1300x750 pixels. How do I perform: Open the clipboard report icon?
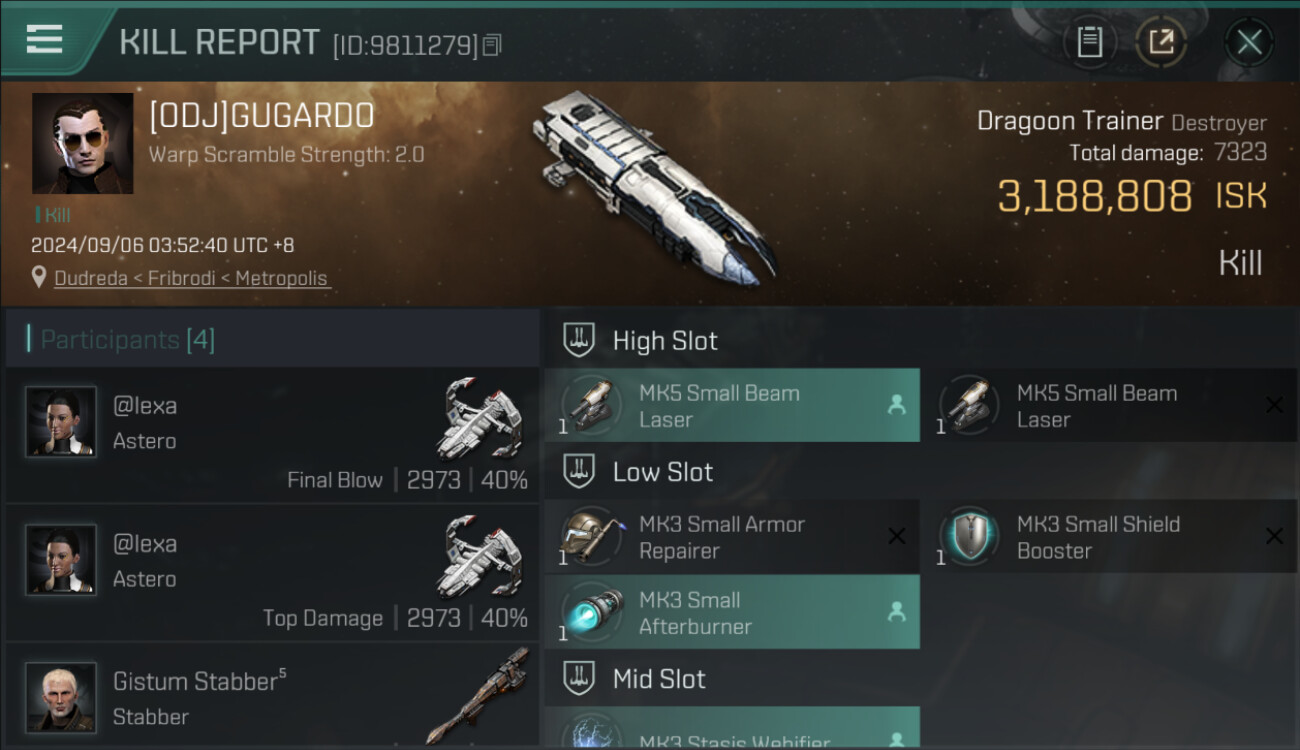click(x=1089, y=42)
